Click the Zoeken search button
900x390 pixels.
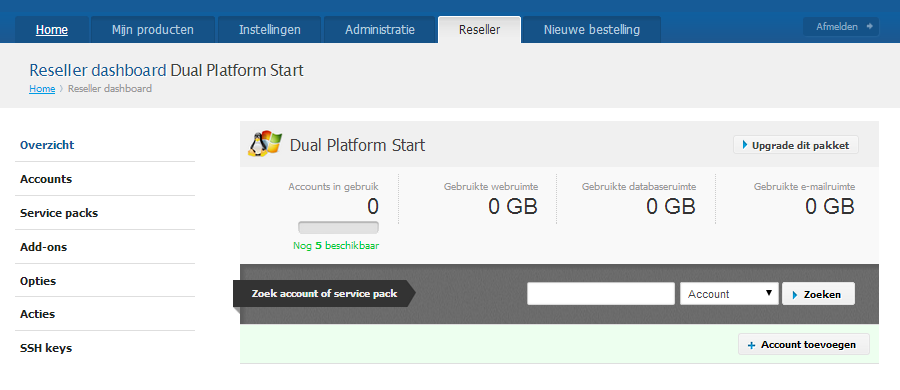point(818,294)
